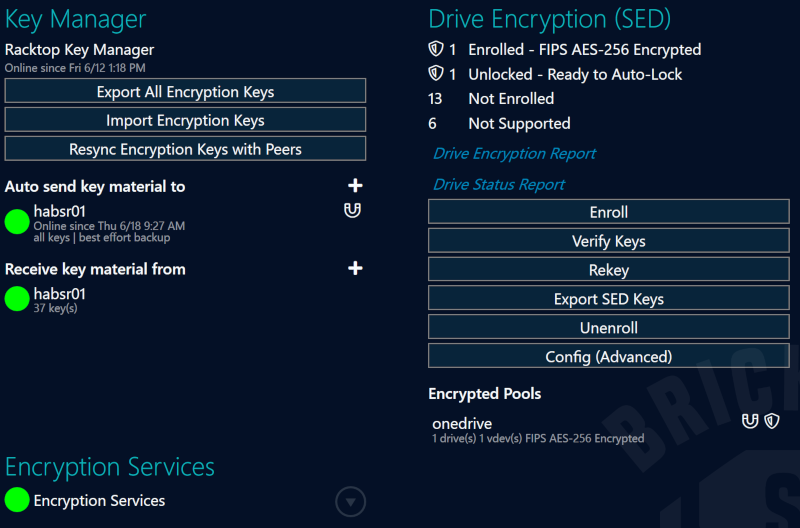Run Verify Keys for drives

click(608, 241)
